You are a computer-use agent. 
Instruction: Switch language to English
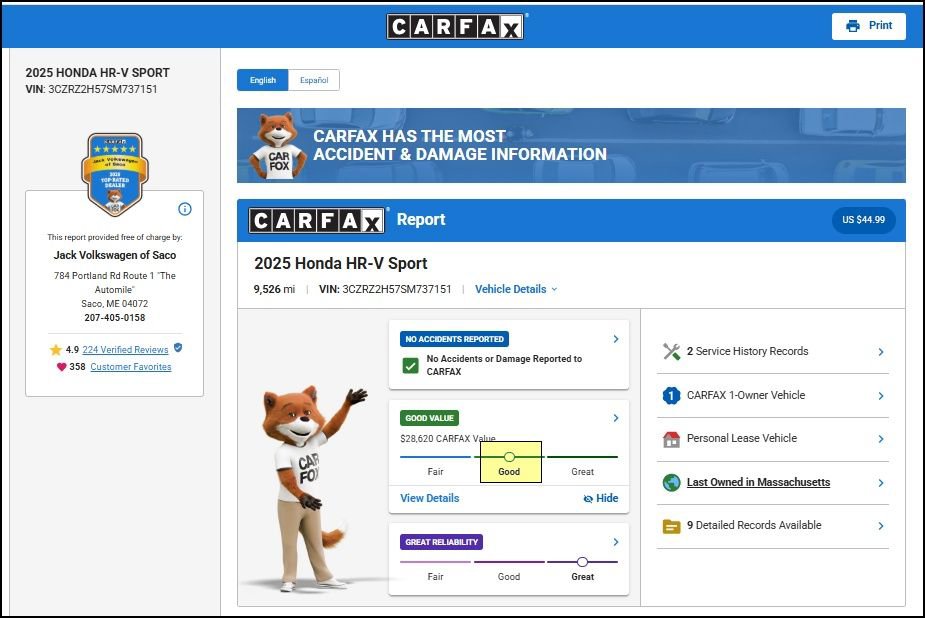(263, 80)
